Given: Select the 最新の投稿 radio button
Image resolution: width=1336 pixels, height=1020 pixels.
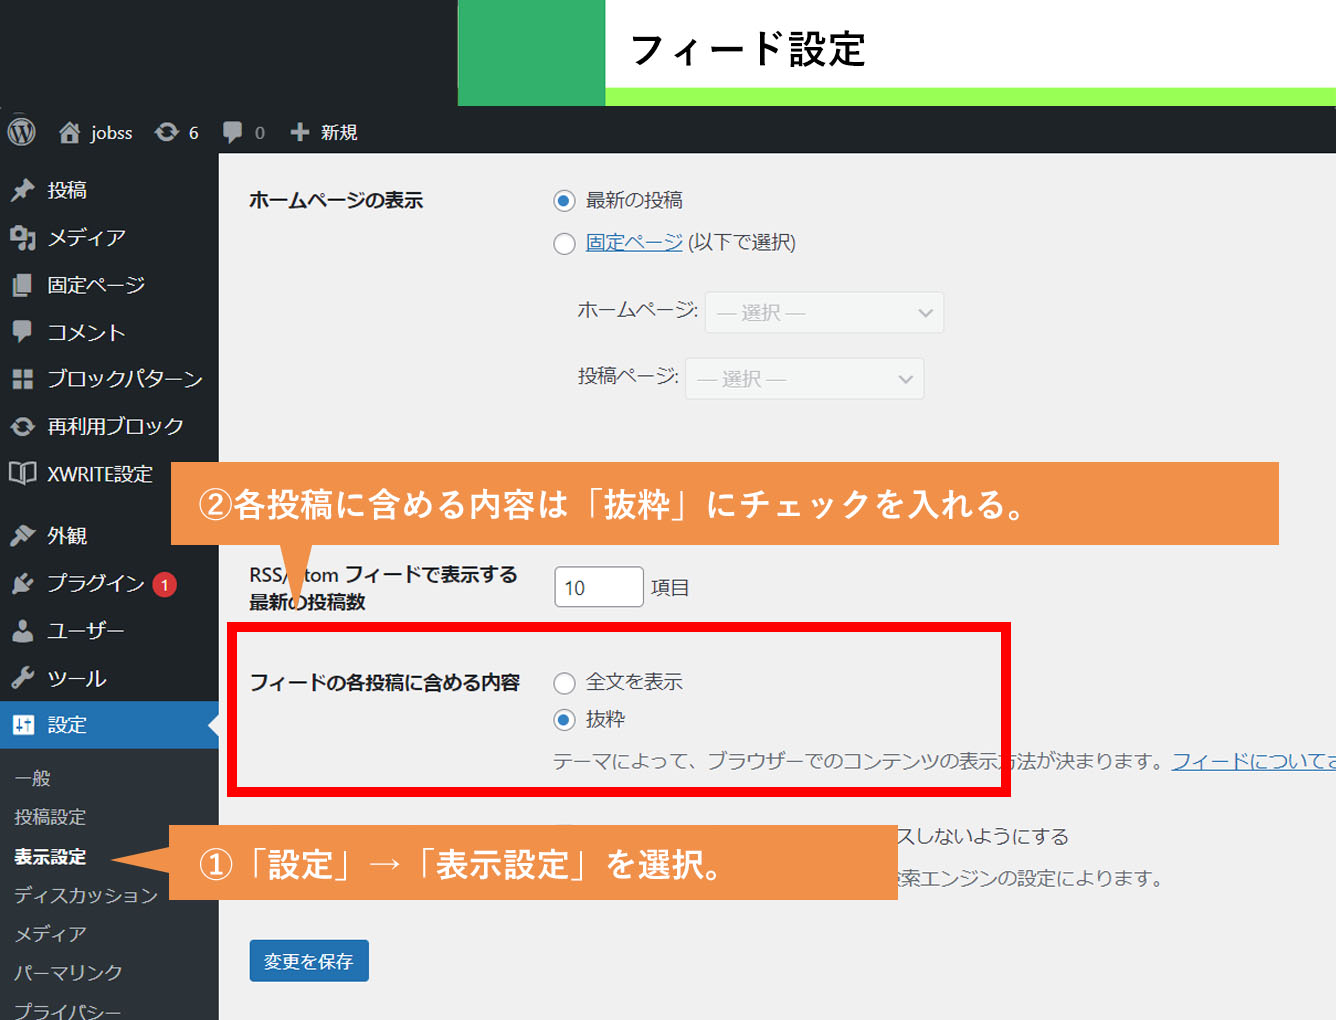Looking at the screenshot, I should 564,201.
